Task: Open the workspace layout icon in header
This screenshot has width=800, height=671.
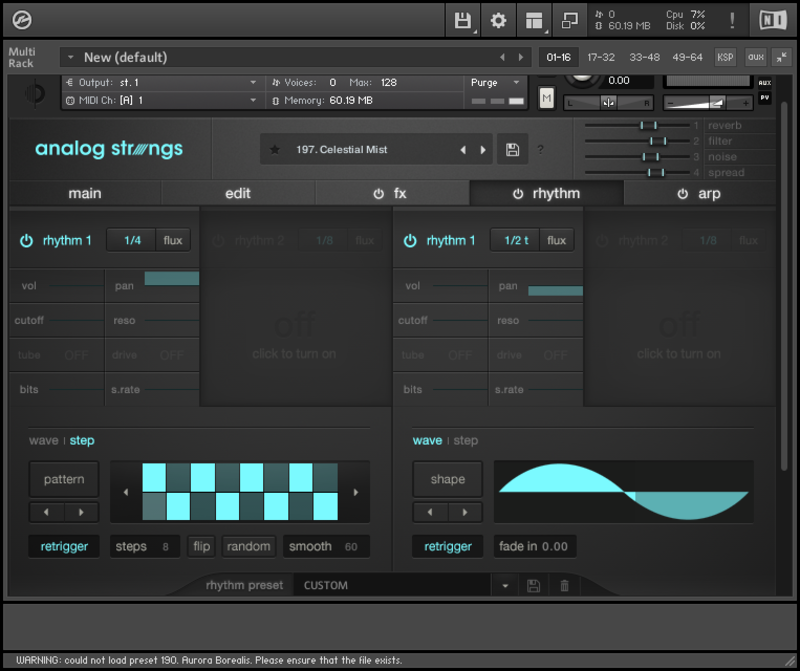Action: [534, 20]
